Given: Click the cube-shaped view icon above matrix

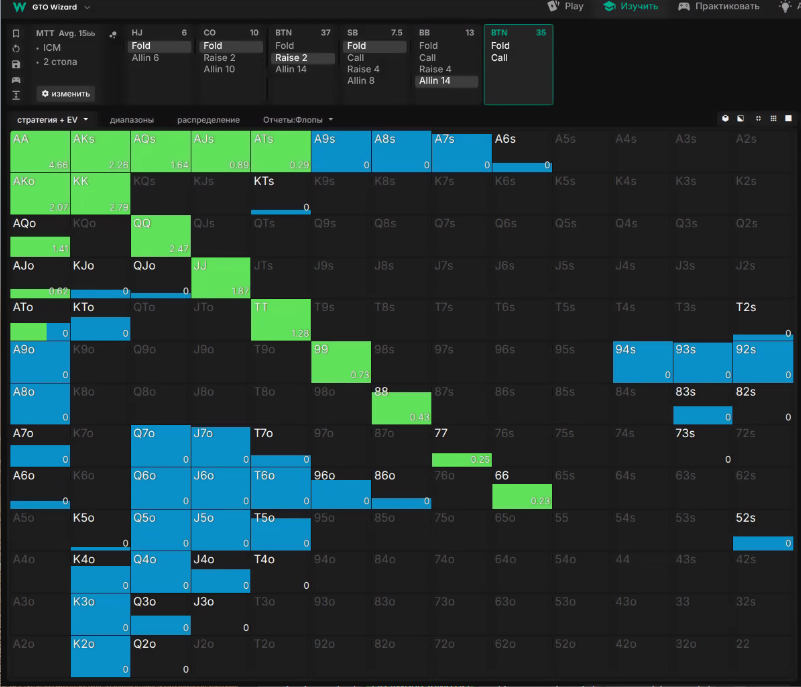Looking at the screenshot, I should coord(724,118).
